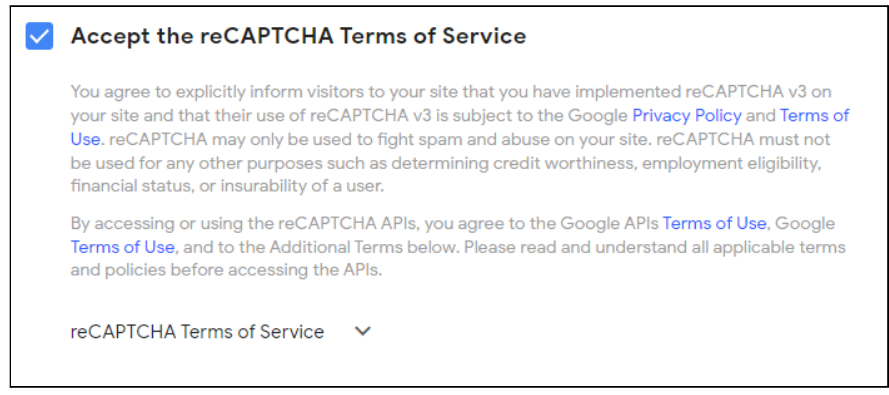Click the "reCAPTCHA Terms of Service" expander label

tap(197, 332)
